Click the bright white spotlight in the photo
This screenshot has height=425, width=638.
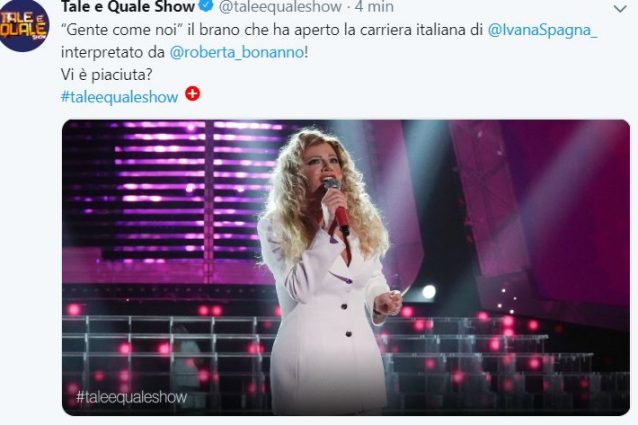(429, 291)
